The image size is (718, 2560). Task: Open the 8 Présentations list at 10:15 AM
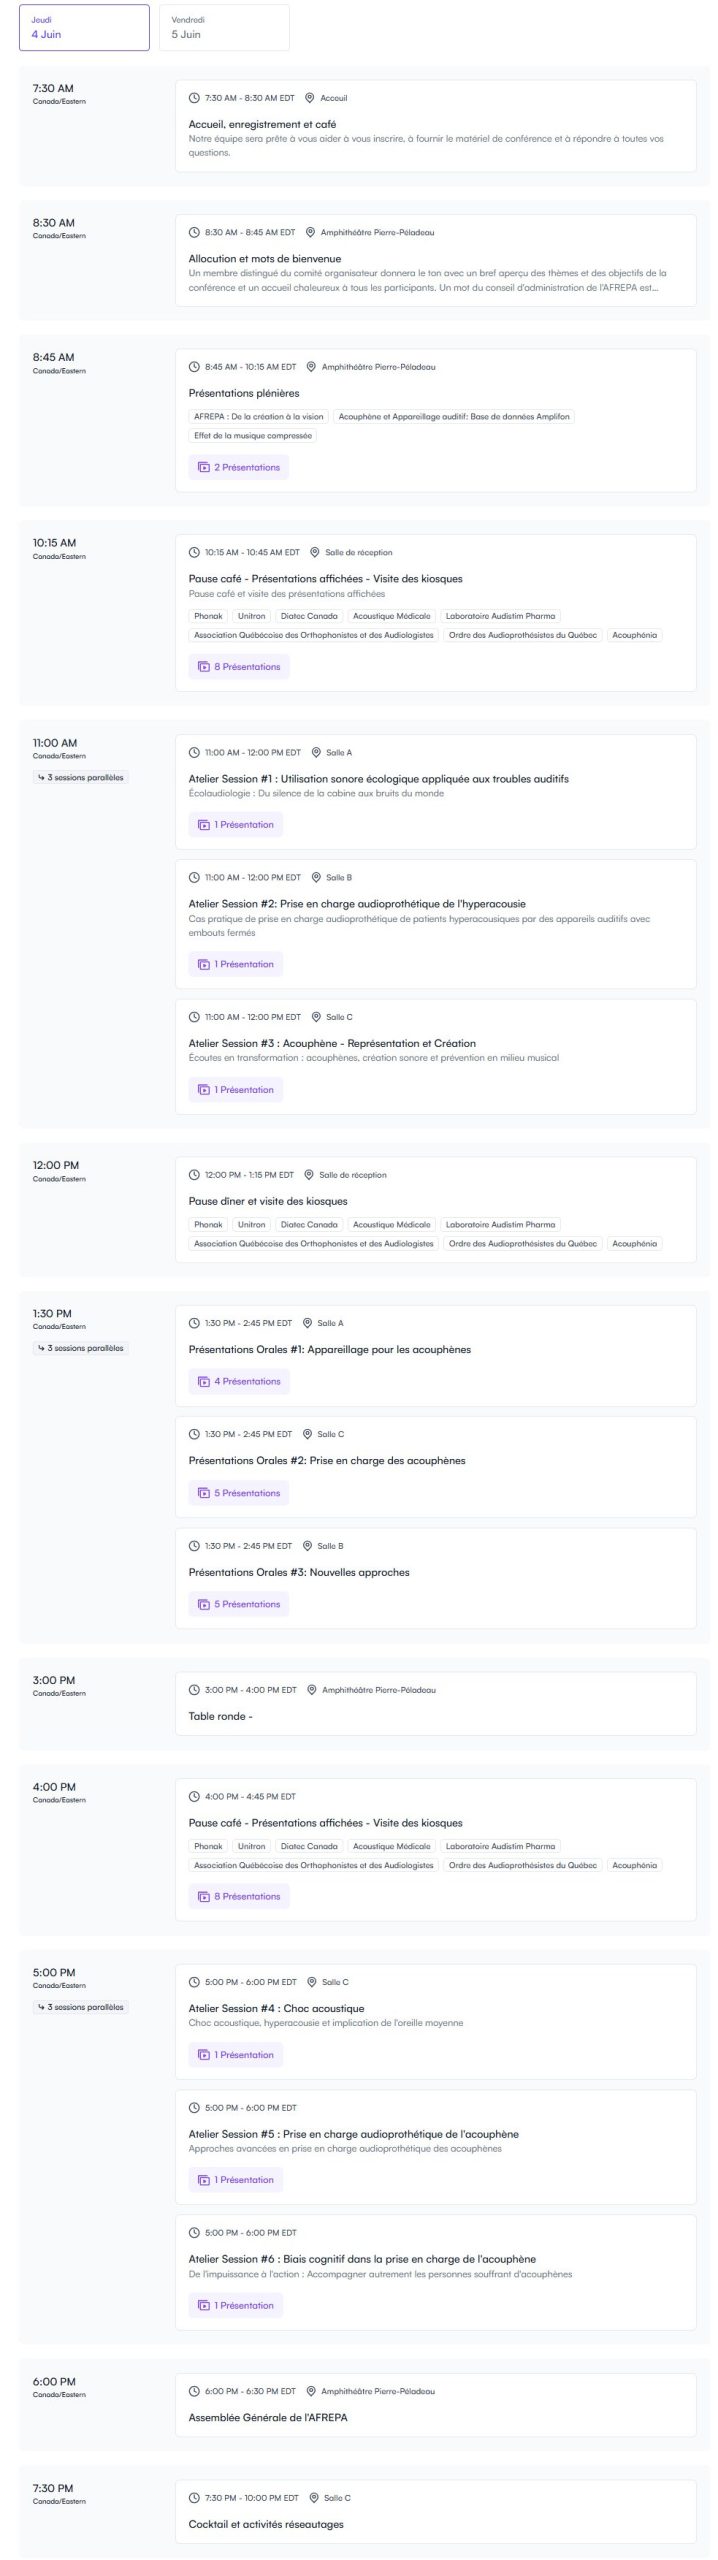[239, 667]
